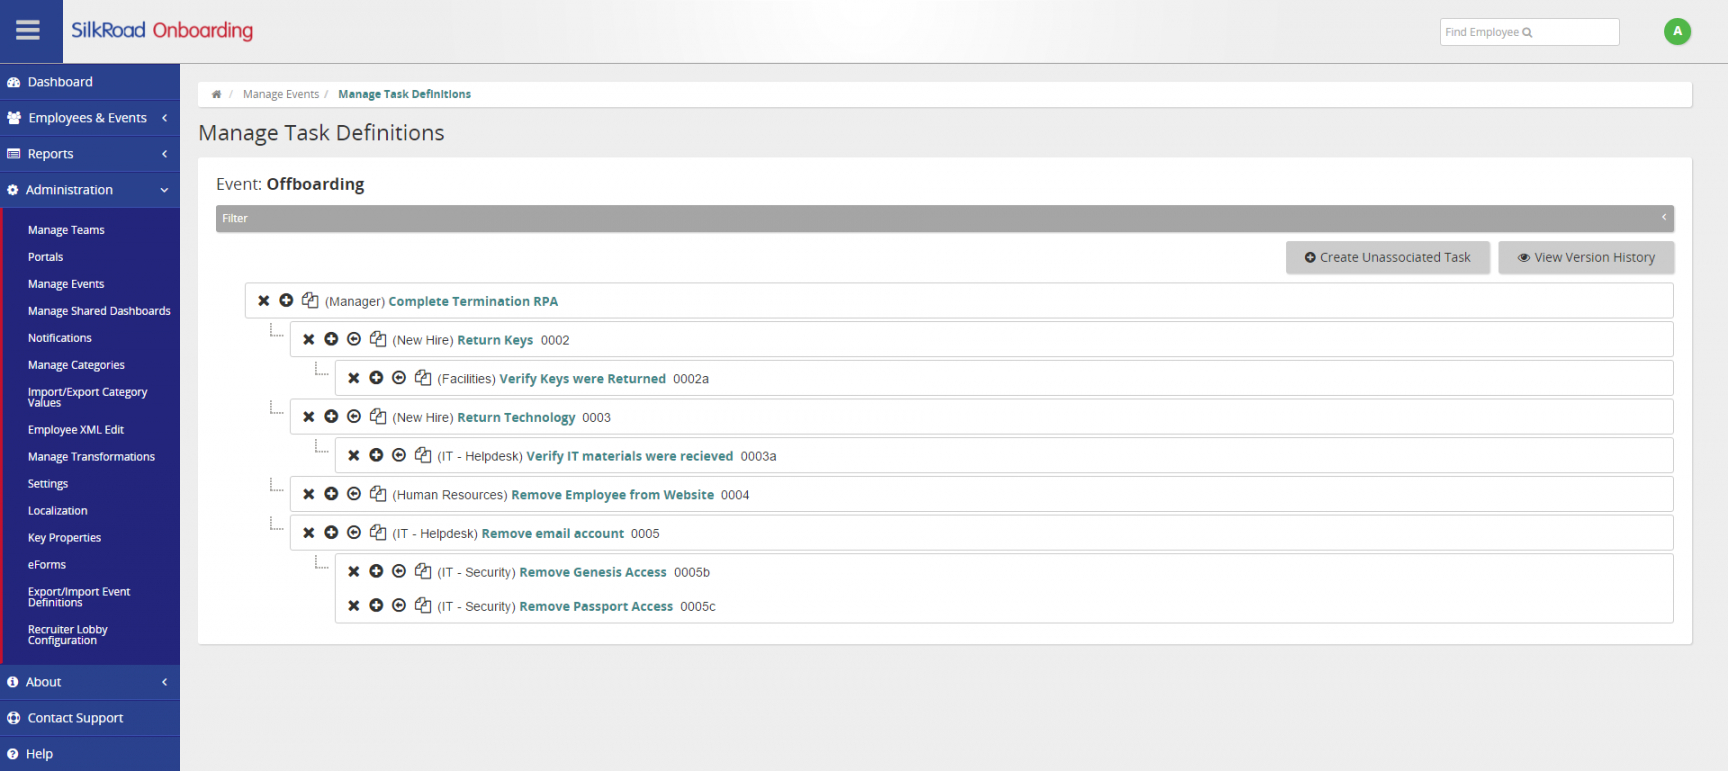This screenshot has height=771, width=1728.
Task: Copy the Remove Genesis Access task
Action: tap(423, 572)
